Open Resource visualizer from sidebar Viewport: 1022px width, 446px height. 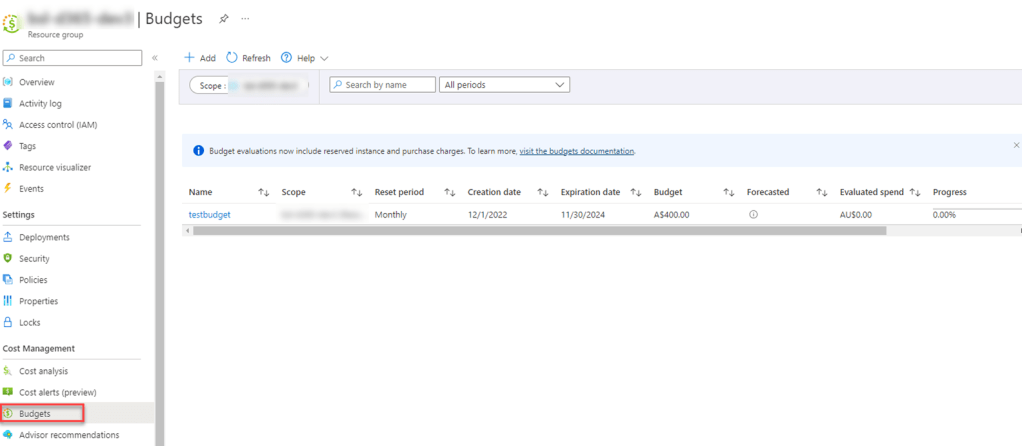[54, 167]
